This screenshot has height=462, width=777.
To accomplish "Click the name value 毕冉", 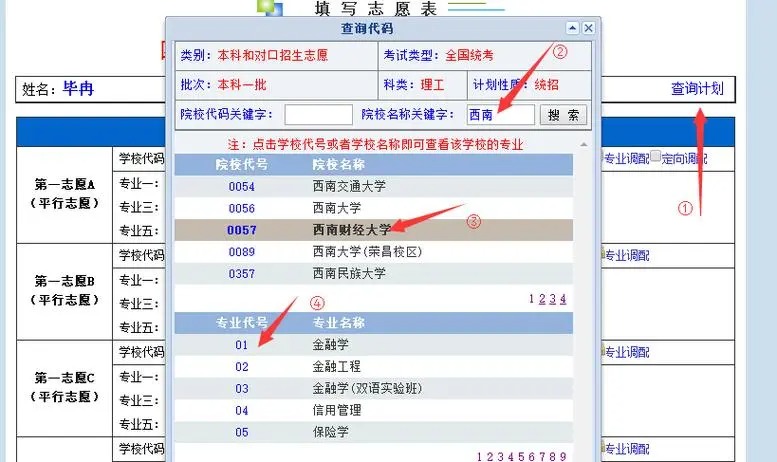I will pyautogui.click(x=78, y=89).
